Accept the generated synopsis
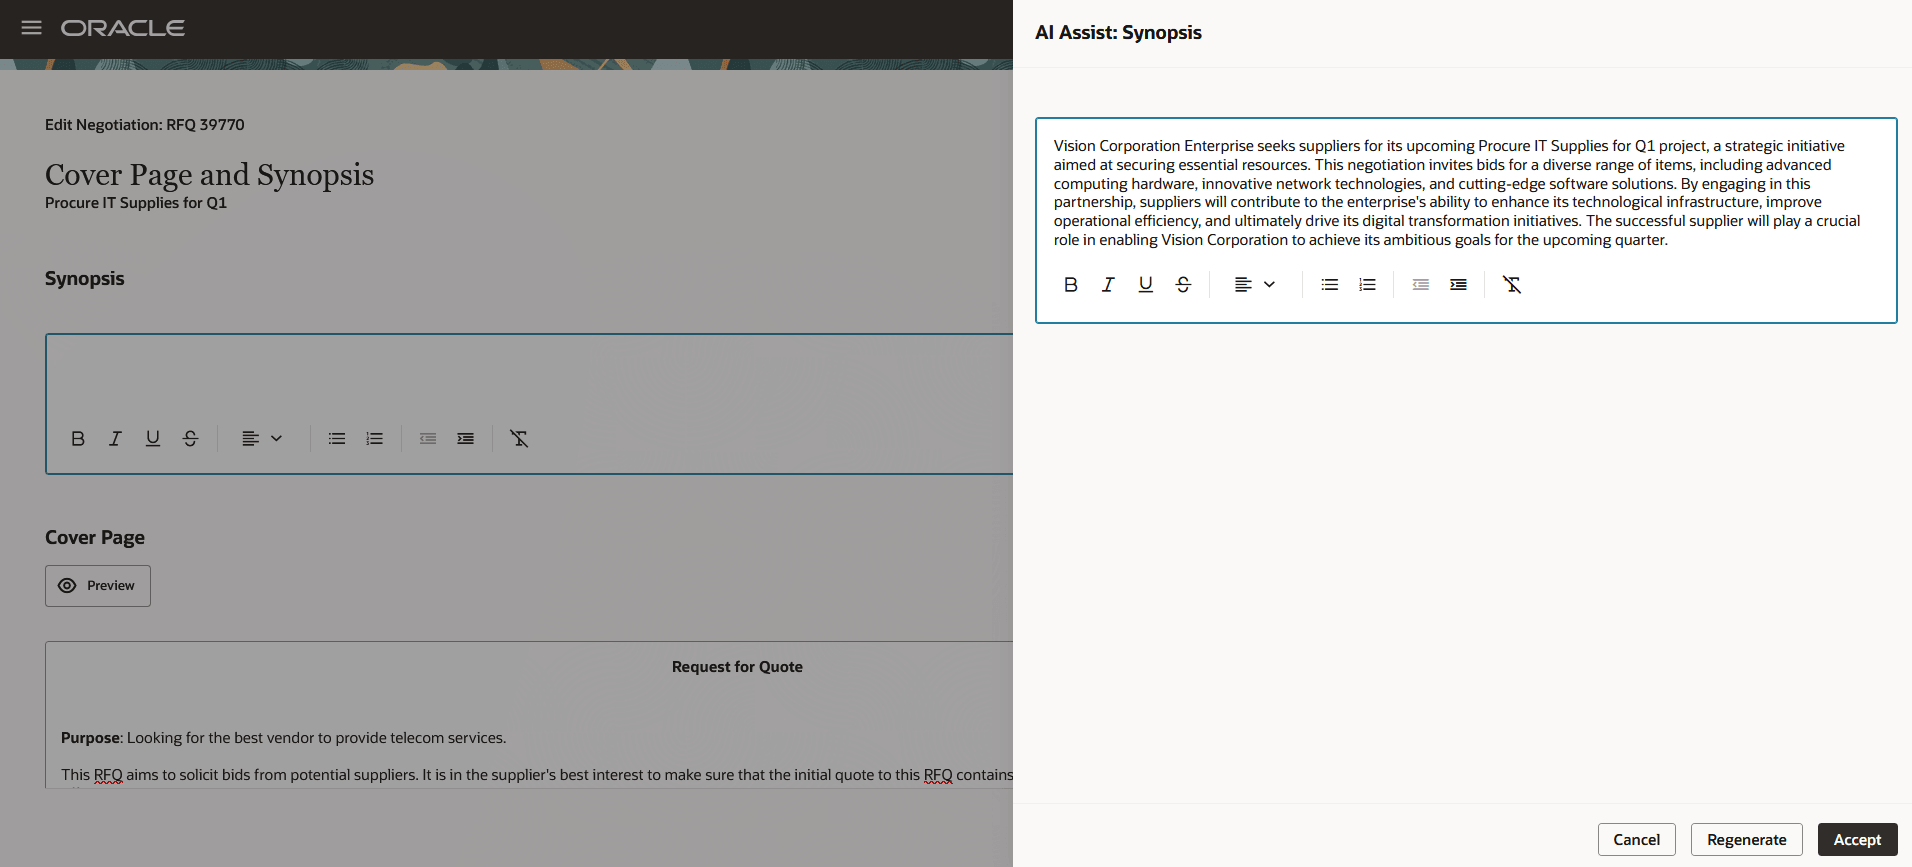Image resolution: width=1912 pixels, height=867 pixels. point(1857,840)
